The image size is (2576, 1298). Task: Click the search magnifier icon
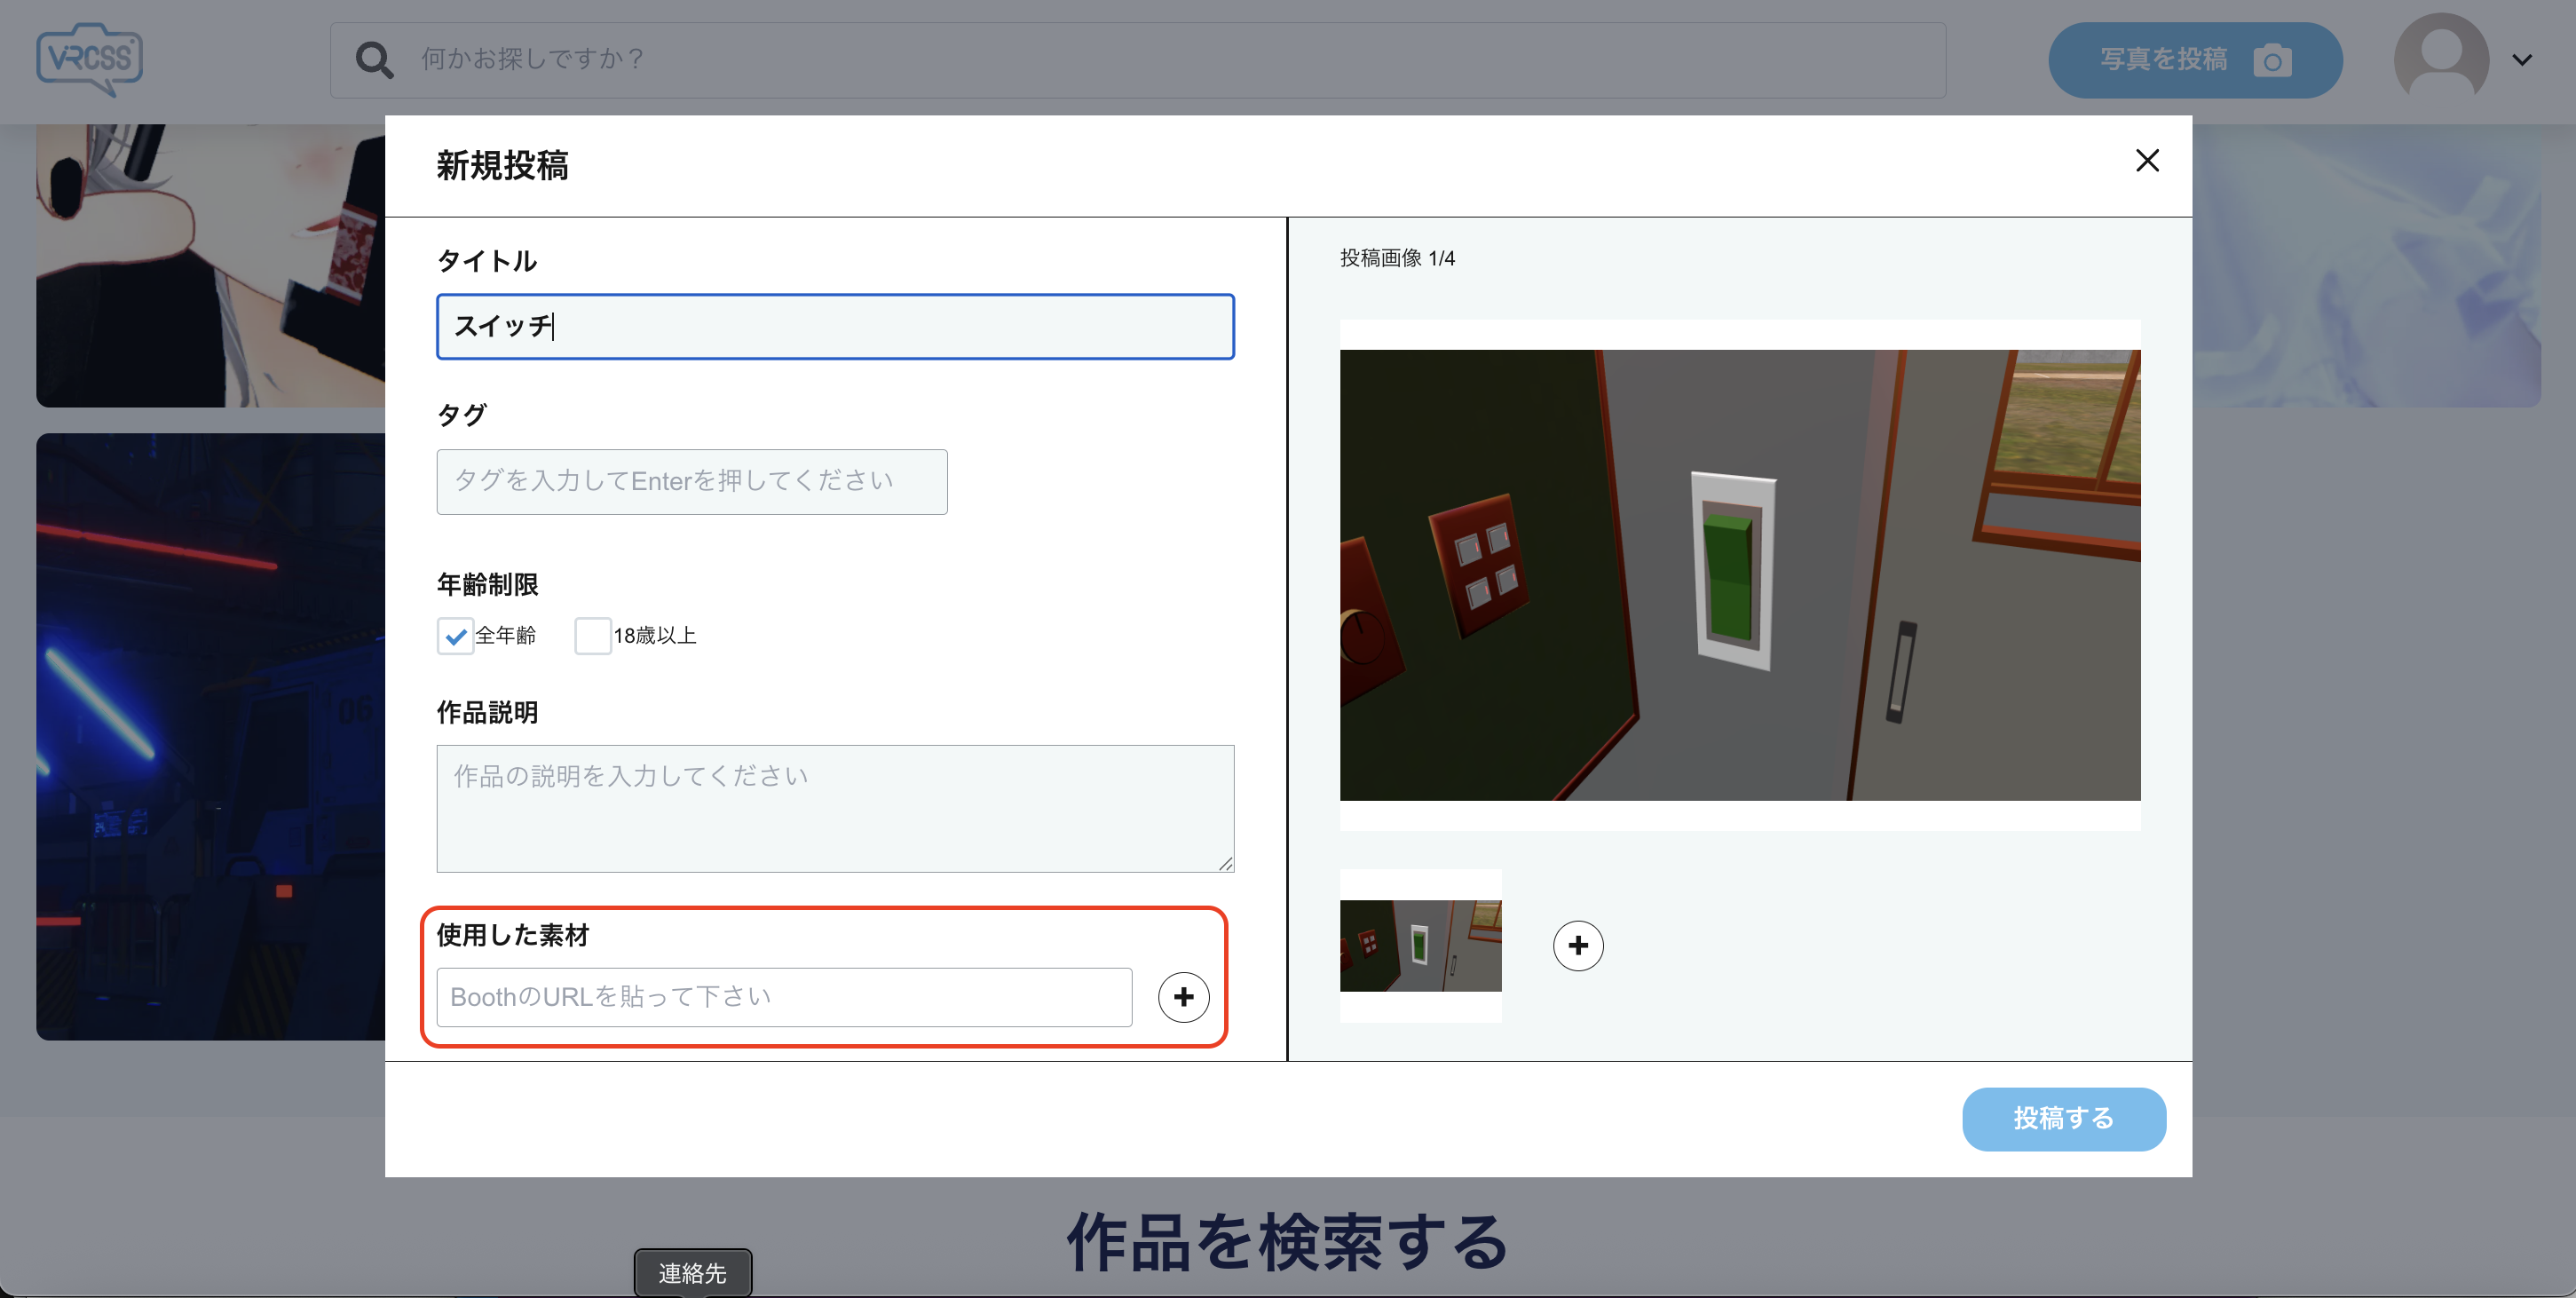coord(374,60)
